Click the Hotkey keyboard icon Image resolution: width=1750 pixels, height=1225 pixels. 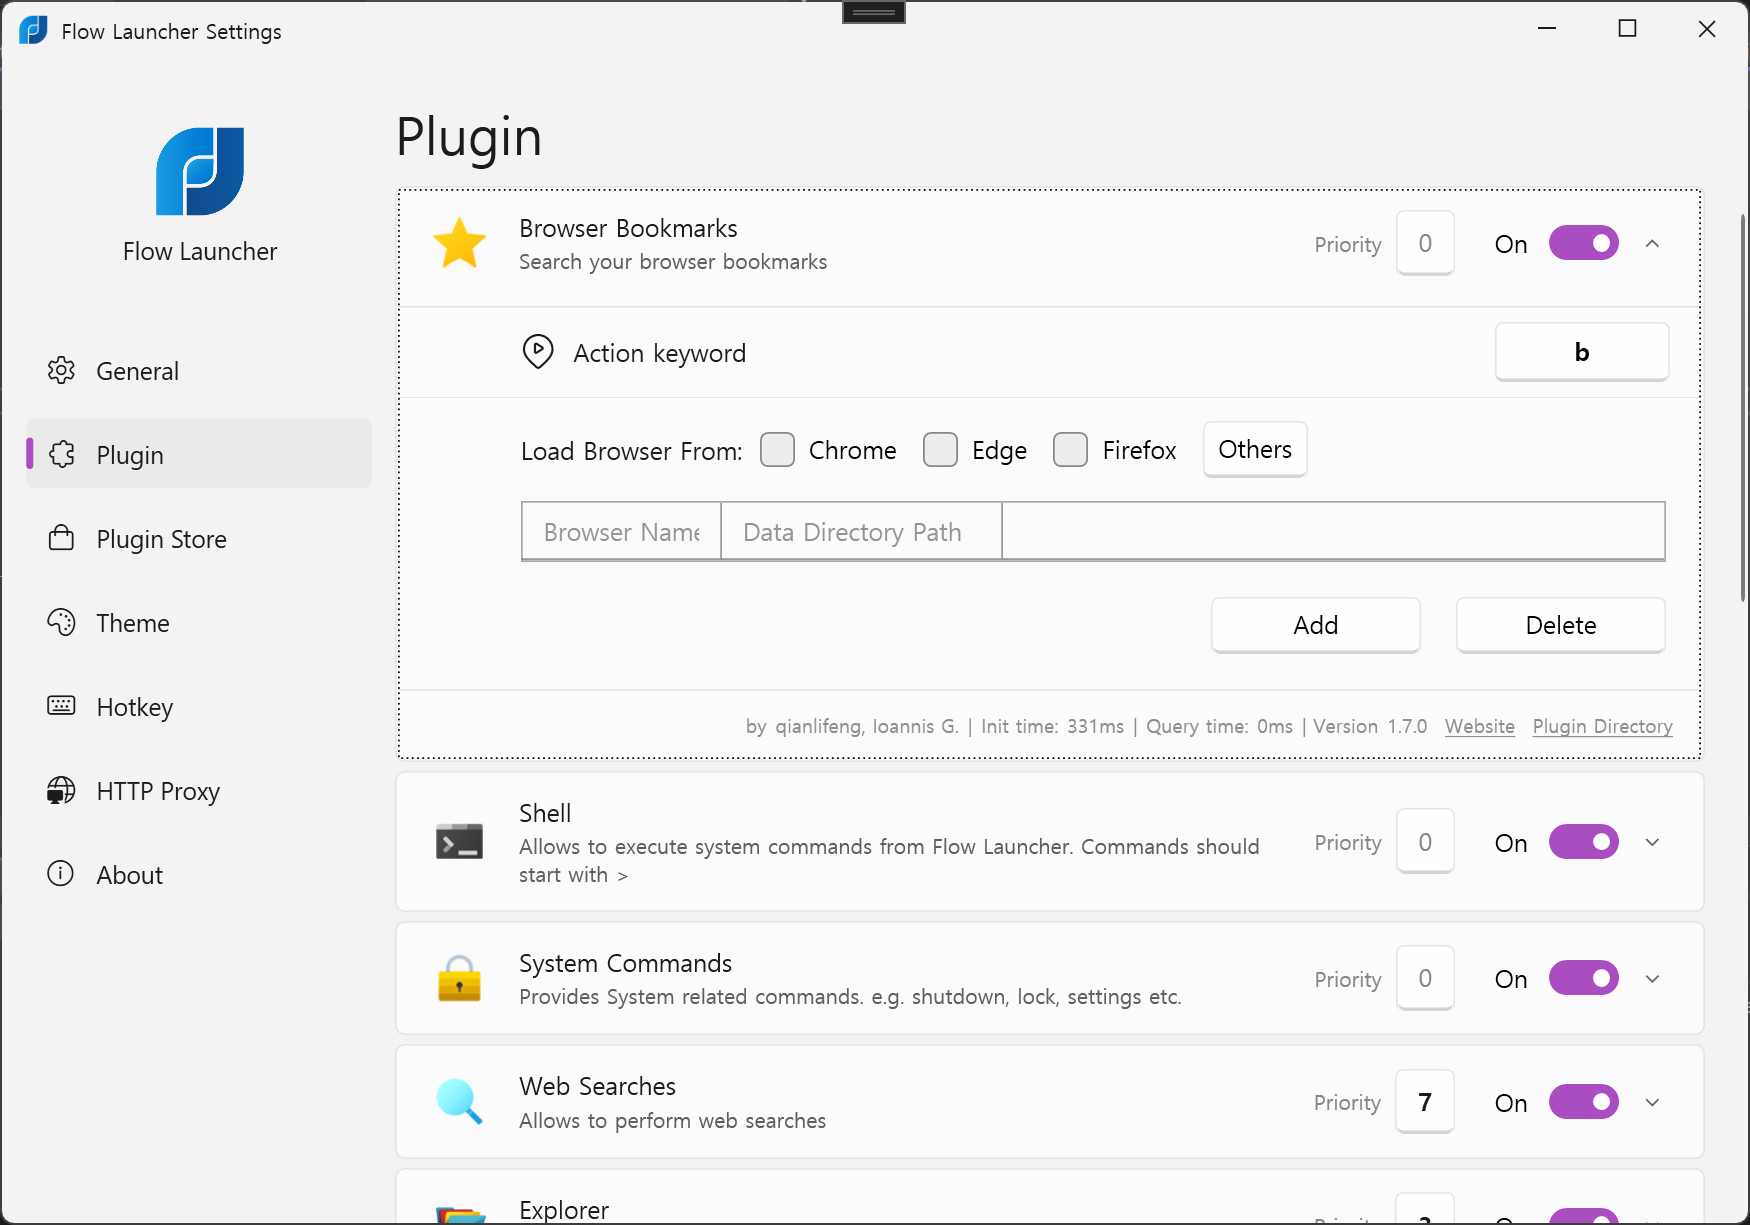[61, 706]
